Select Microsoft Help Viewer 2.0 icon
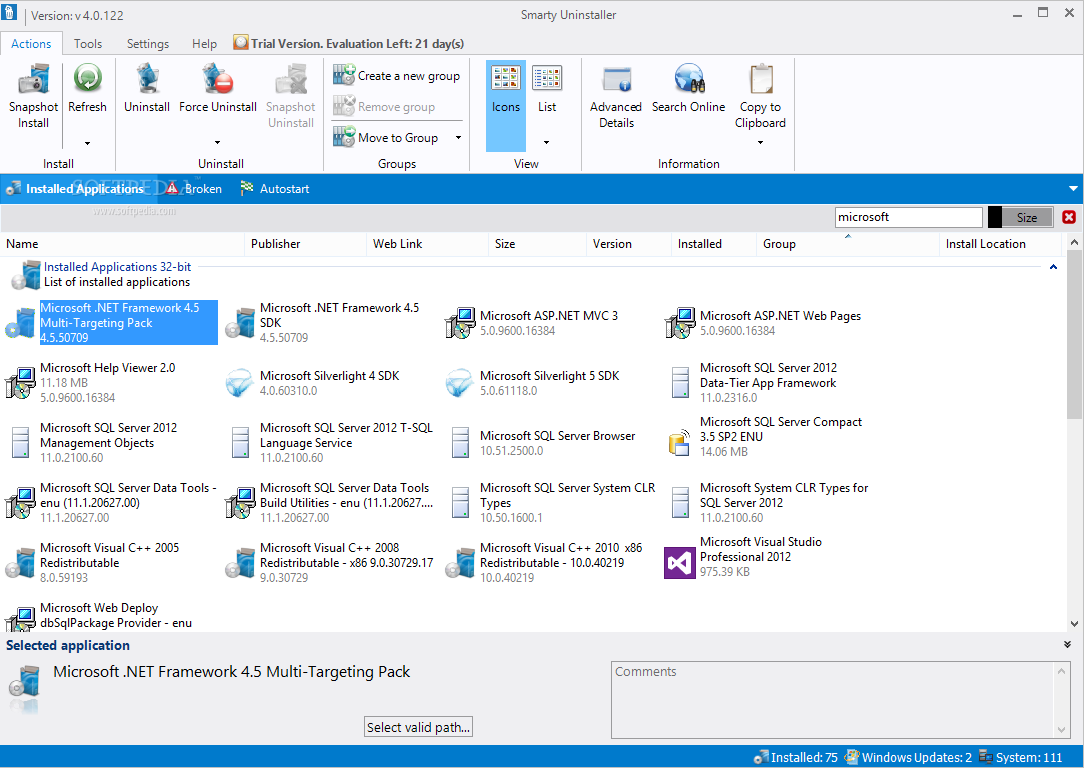 tap(20, 383)
